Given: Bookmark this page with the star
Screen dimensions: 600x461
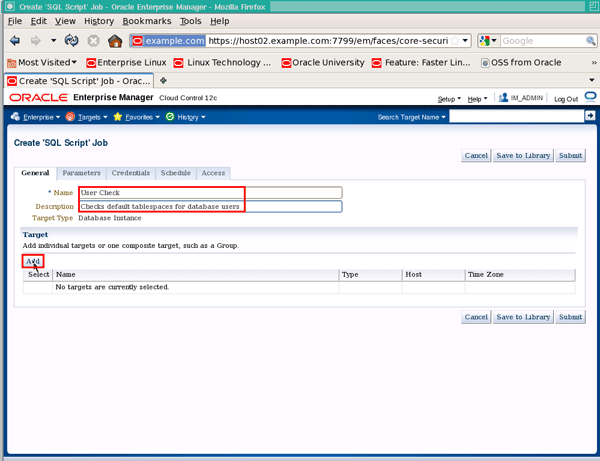Looking at the screenshot, I should [455, 41].
